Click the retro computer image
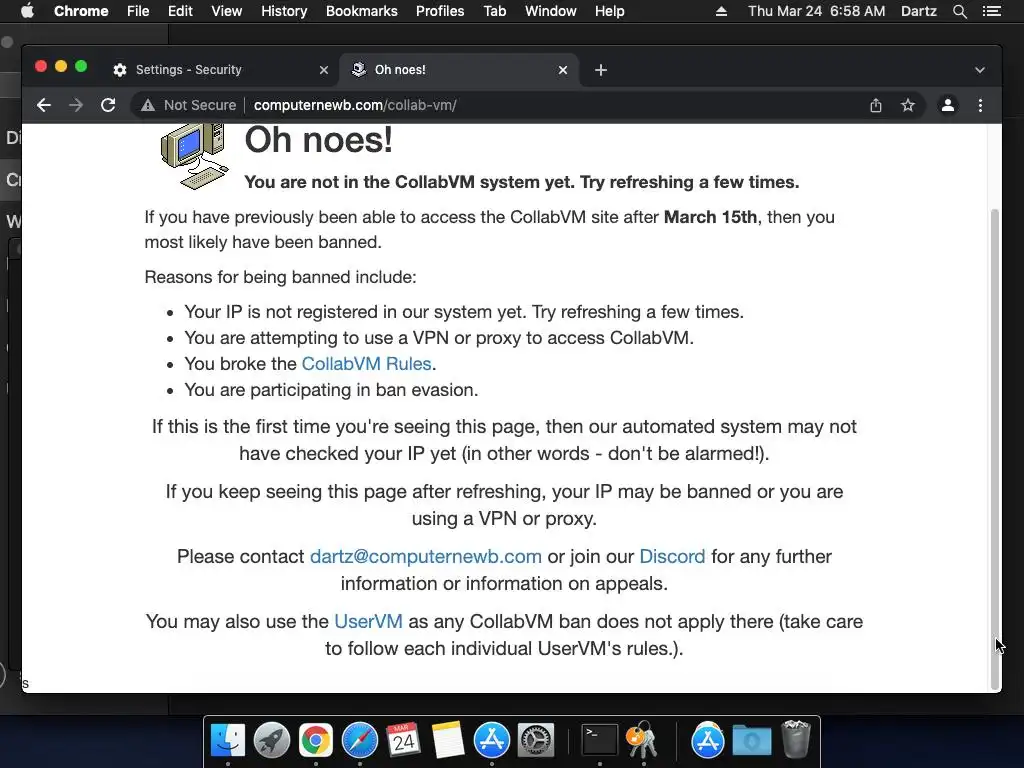Screen dimensions: 1024x768 coord(195,156)
